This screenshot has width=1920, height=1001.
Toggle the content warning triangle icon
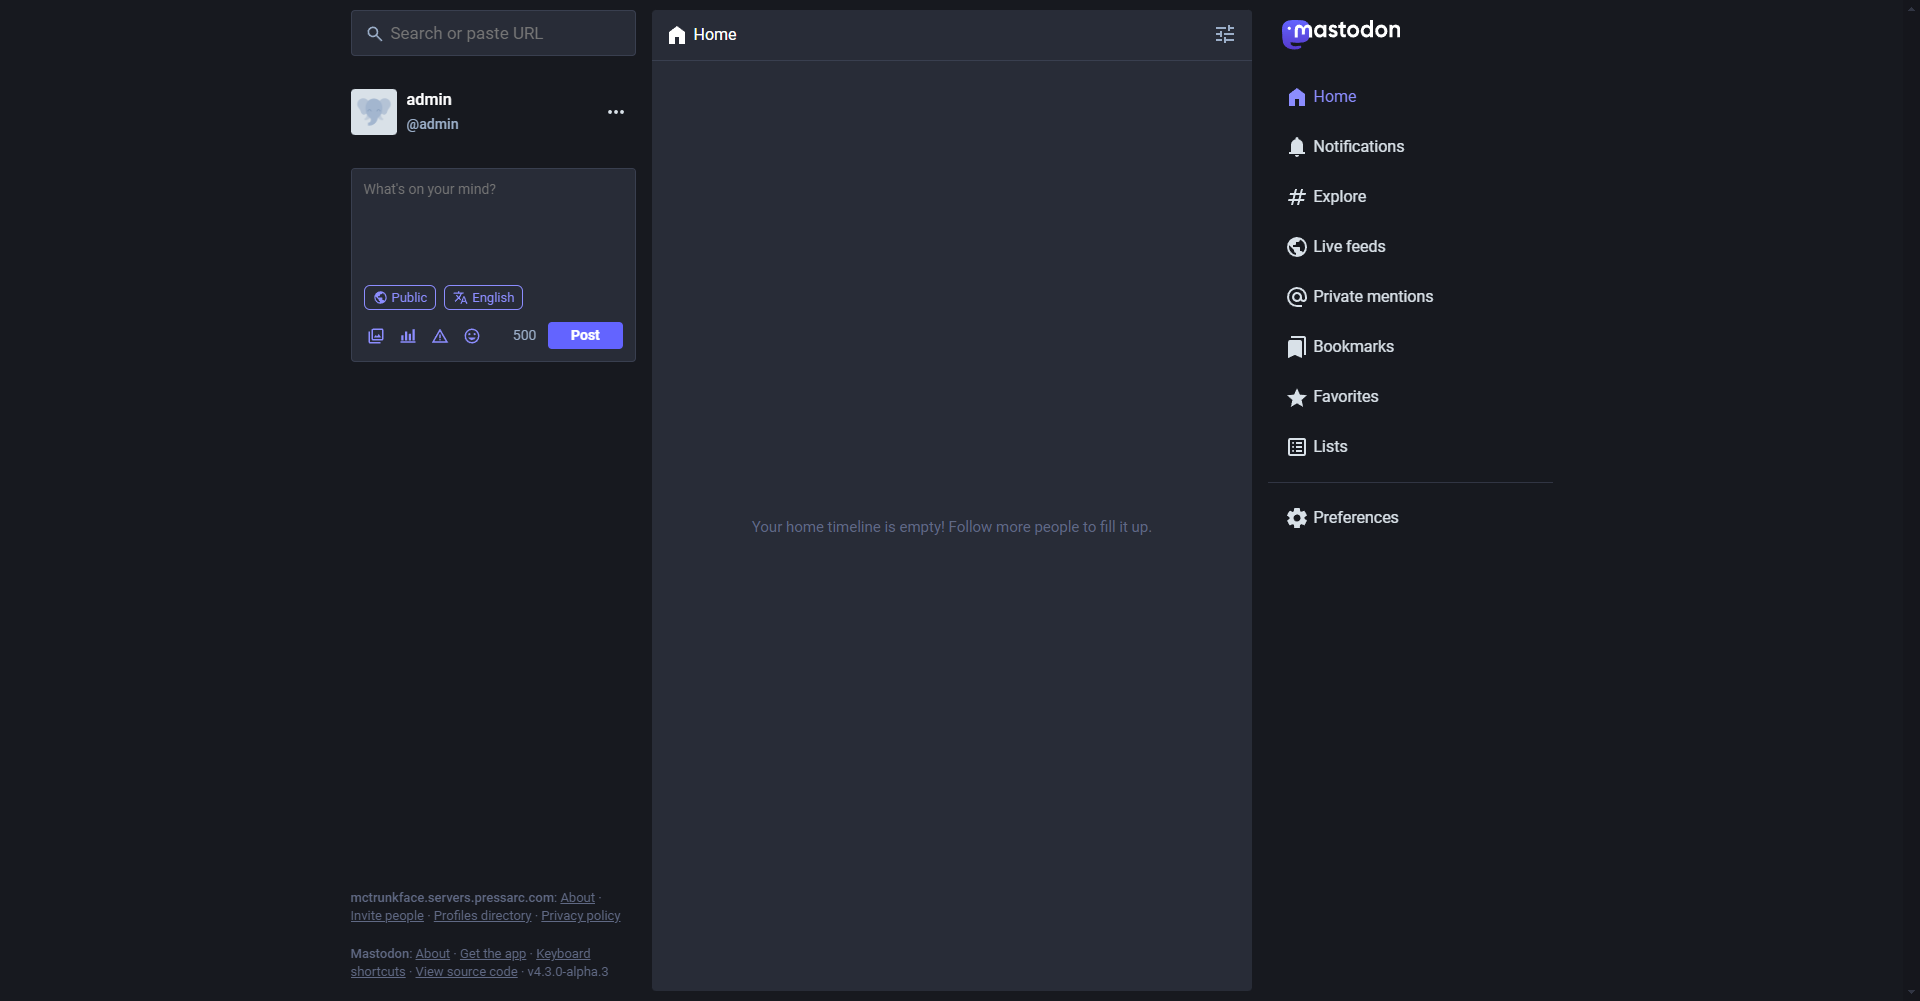click(x=440, y=337)
